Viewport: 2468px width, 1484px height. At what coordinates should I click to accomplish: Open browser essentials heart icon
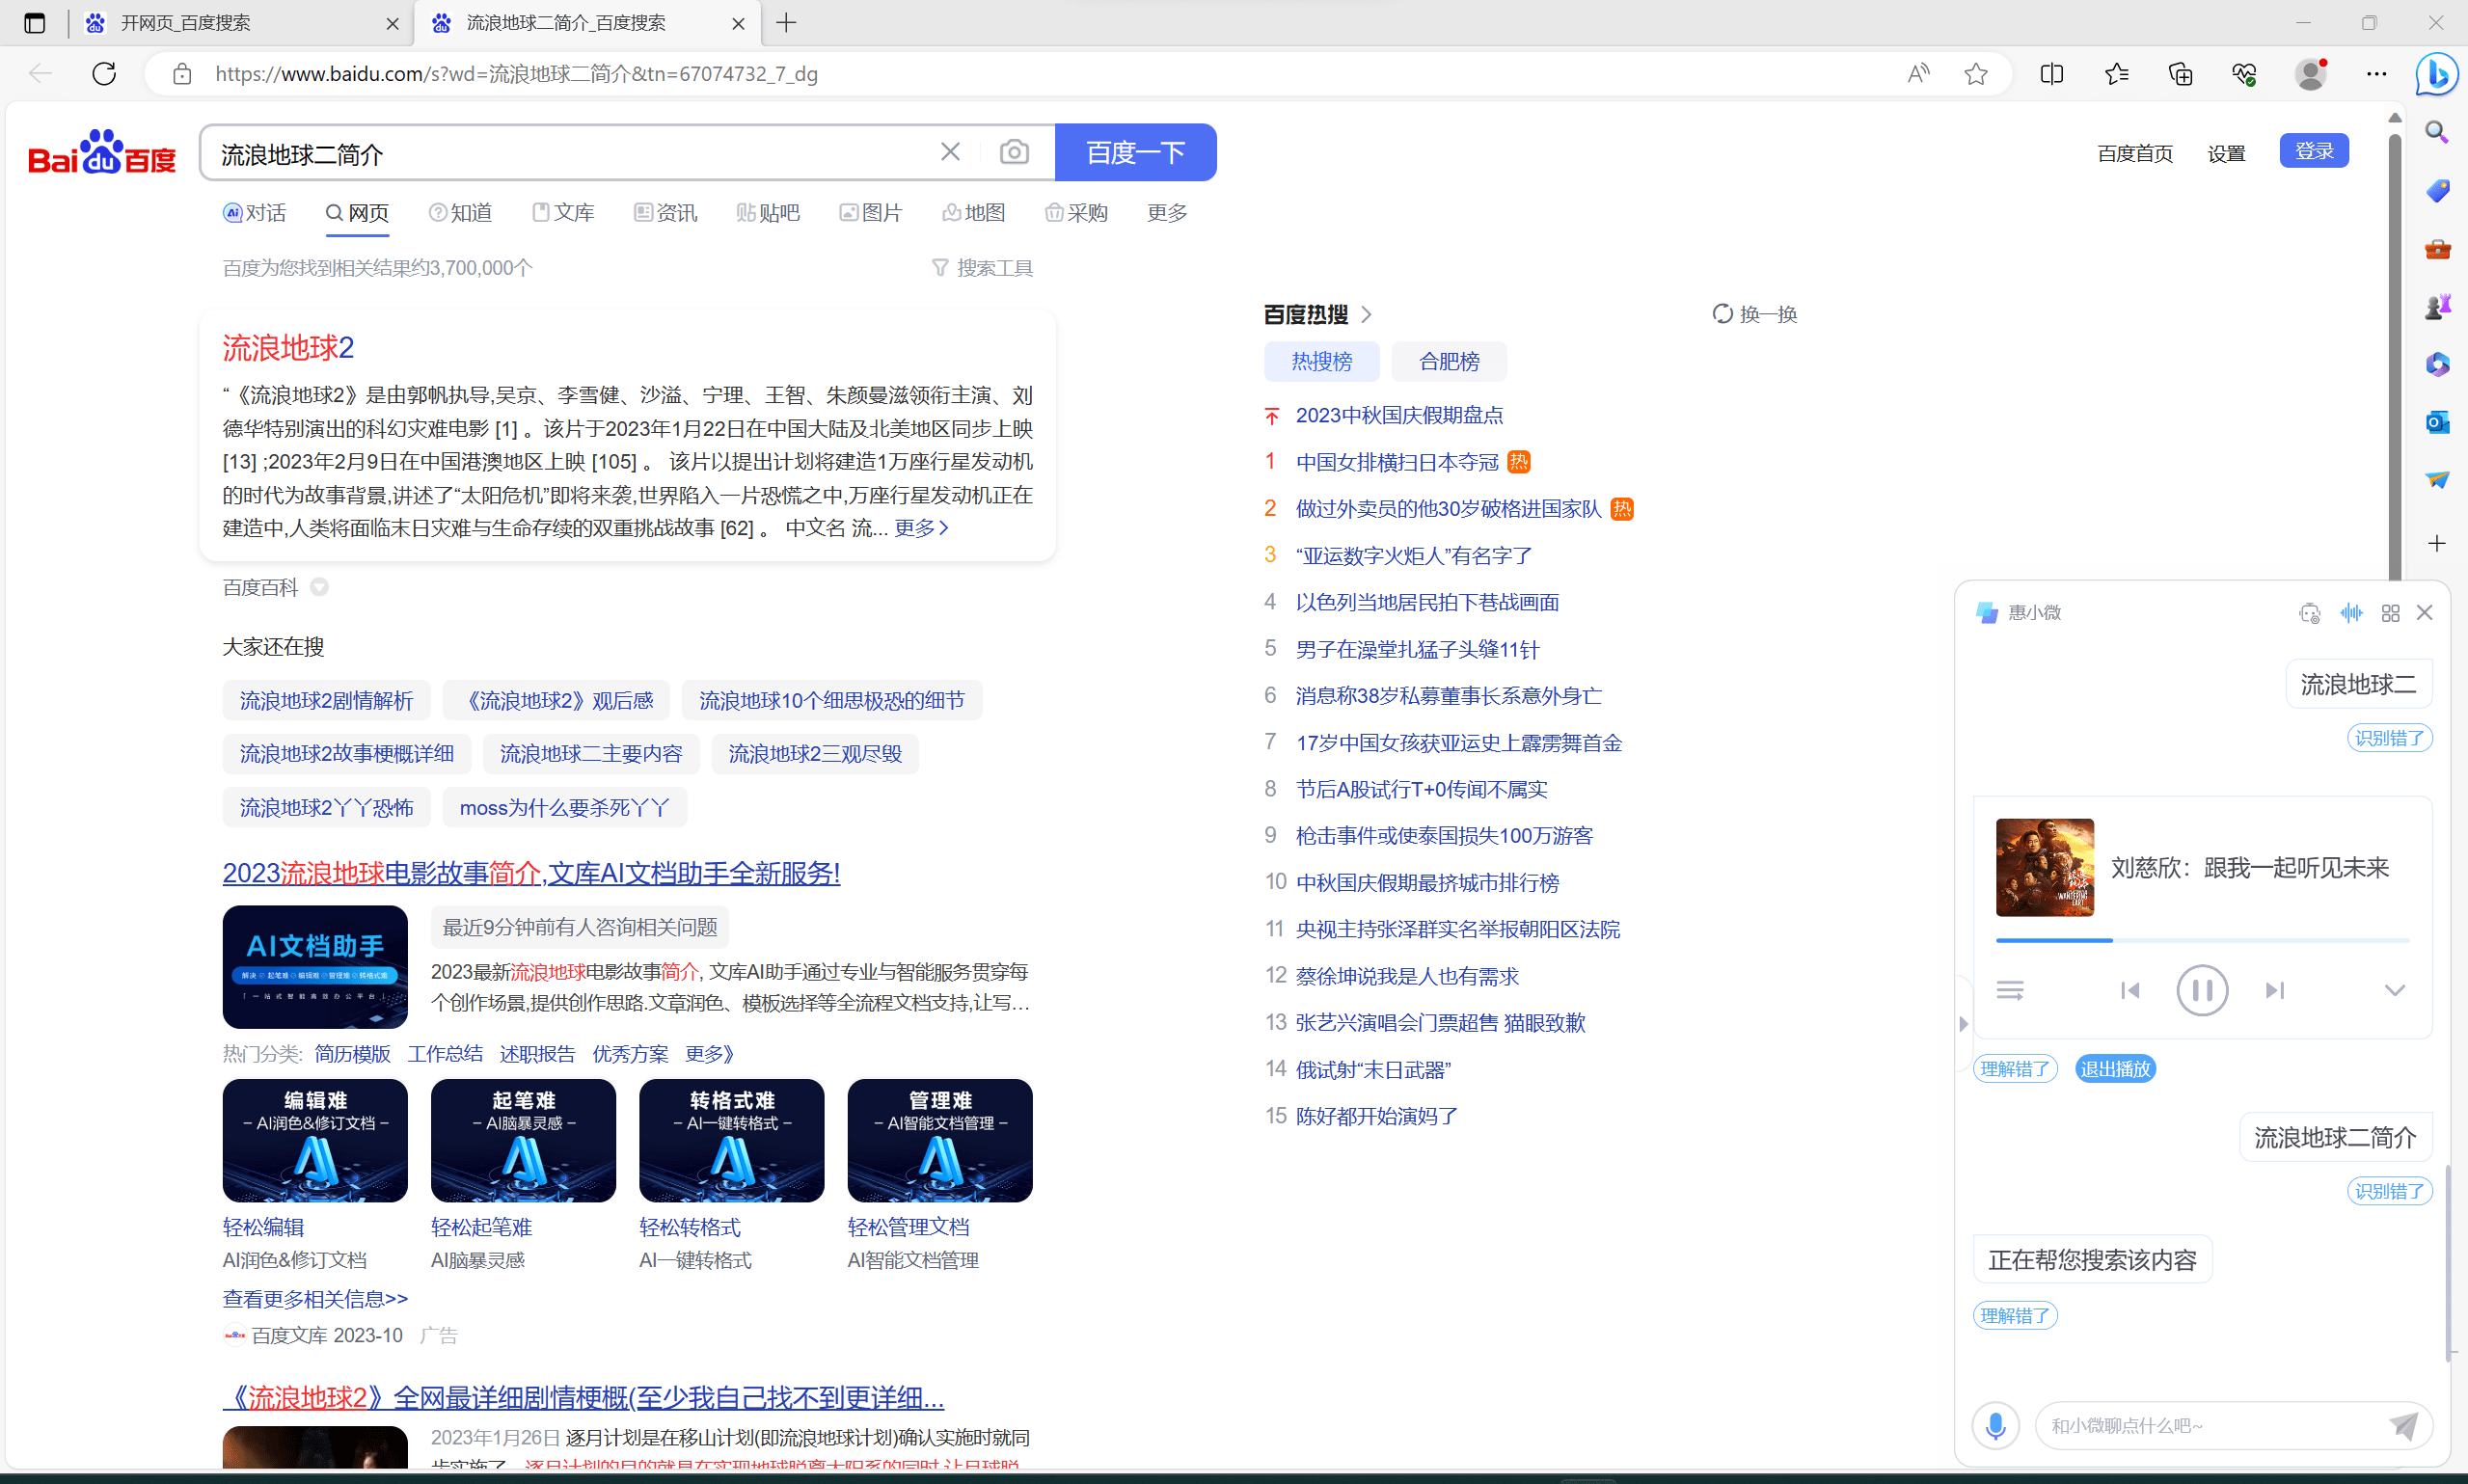(2244, 73)
